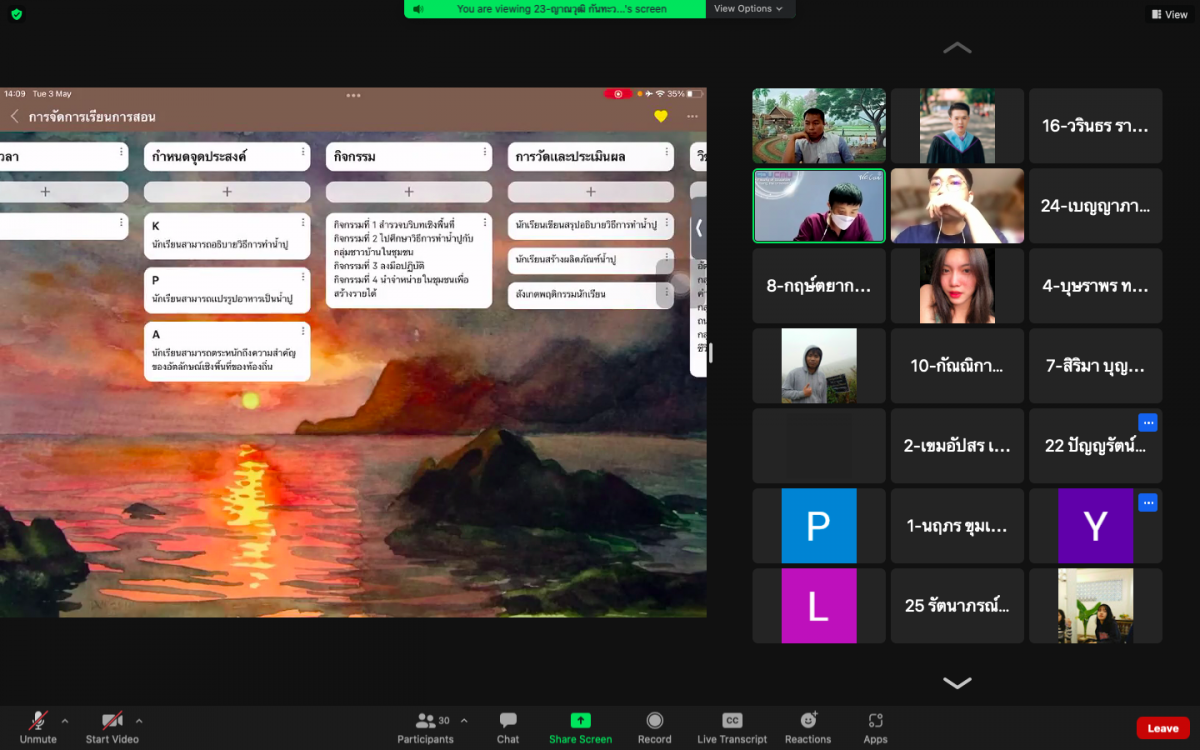Image resolution: width=1200 pixels, height=750 pixels.
Task: Click the yellow heart icon on board
Action: click(x=661, y=116)
